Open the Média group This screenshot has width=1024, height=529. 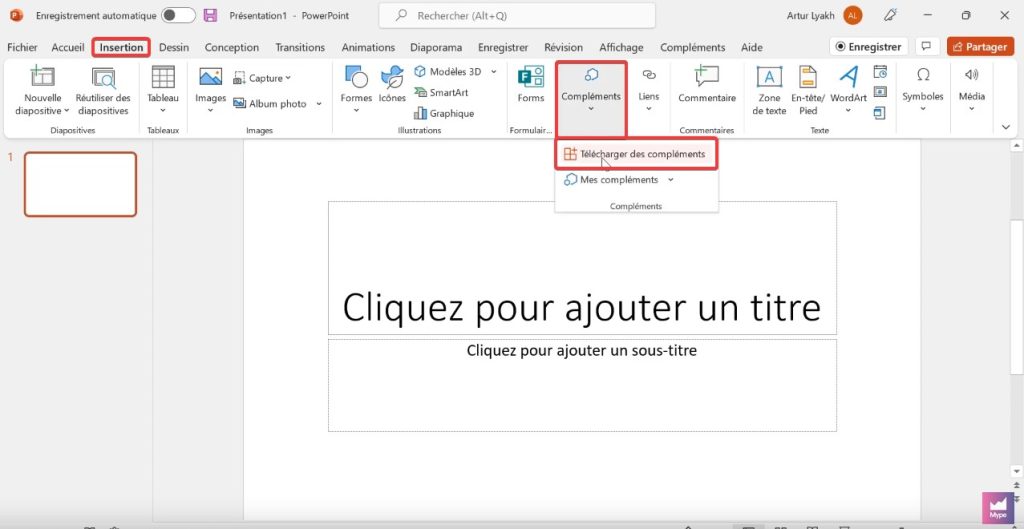(972, 90)
